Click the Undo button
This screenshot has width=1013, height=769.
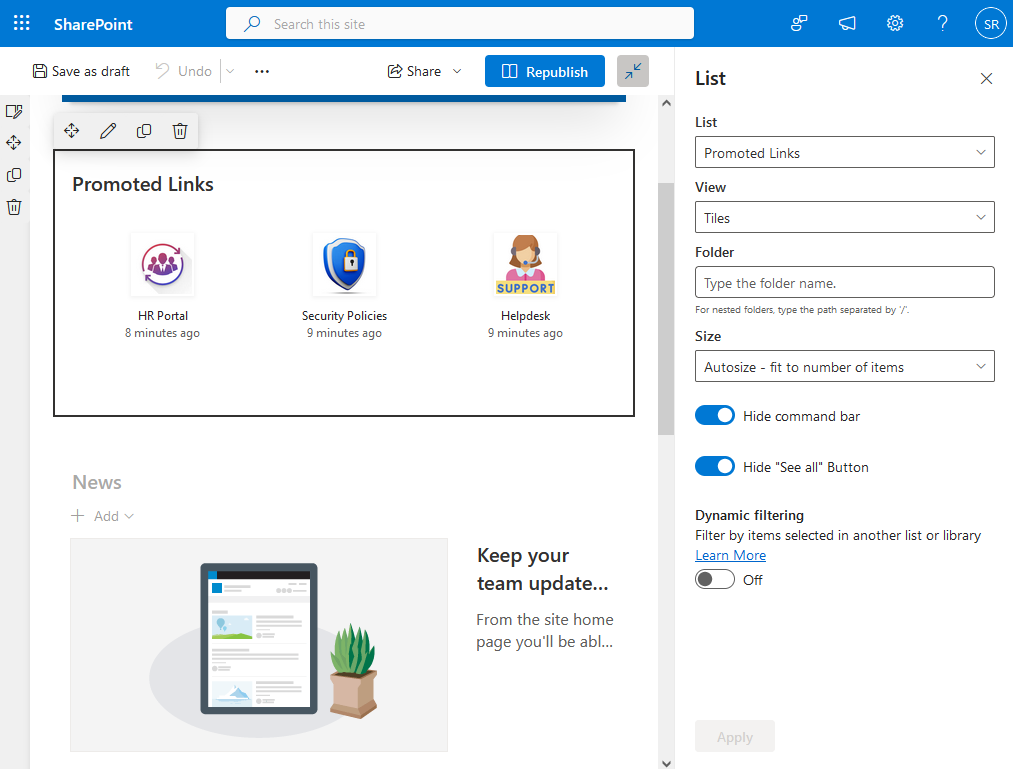pos(184,71)
